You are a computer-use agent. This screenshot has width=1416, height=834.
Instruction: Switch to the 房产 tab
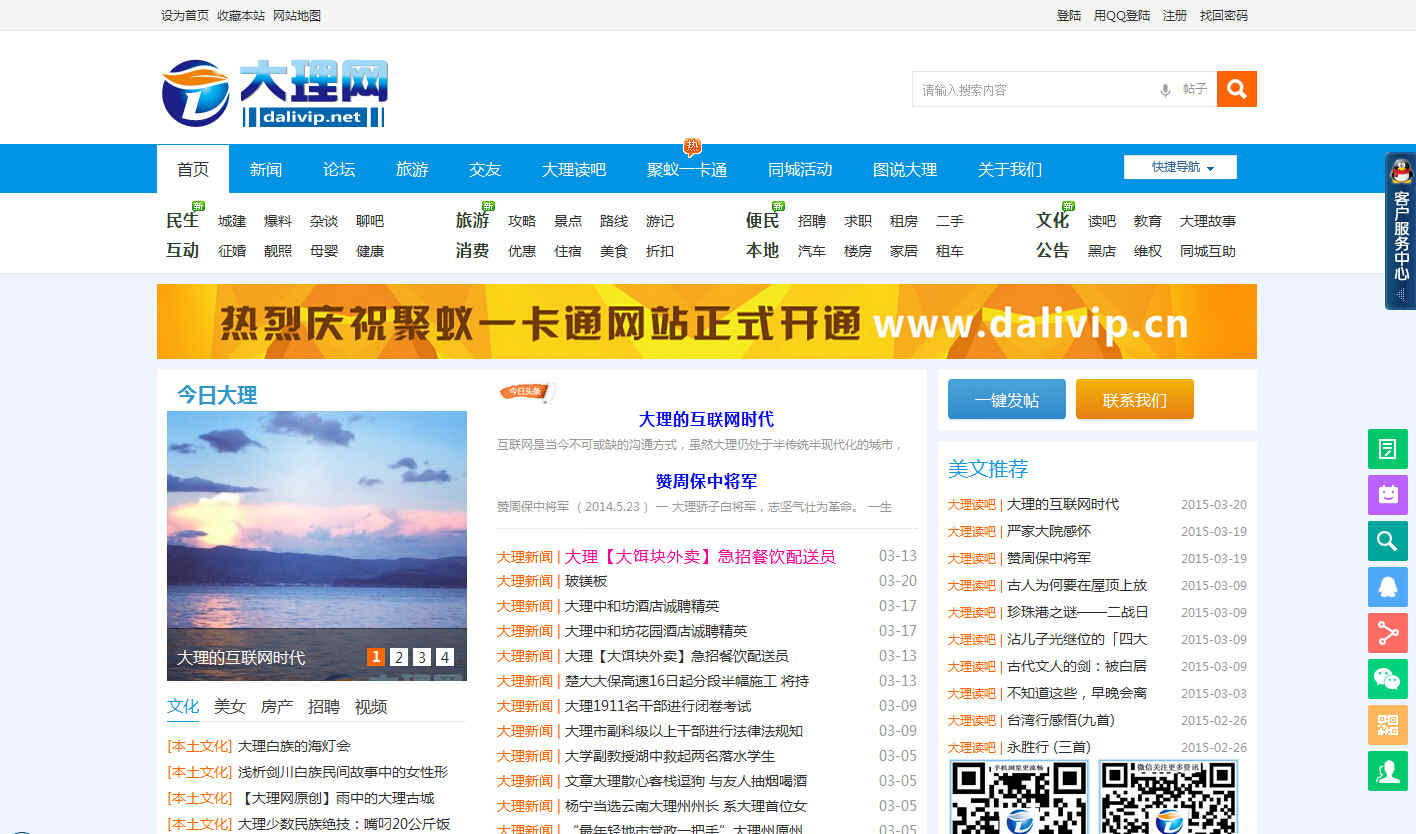coord(277,706)
